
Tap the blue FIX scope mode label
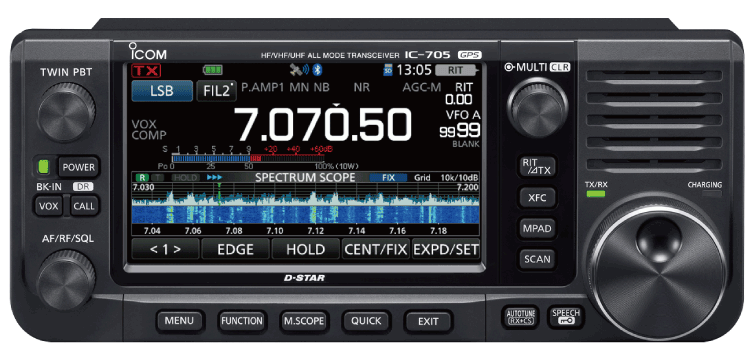click(388, 178)
